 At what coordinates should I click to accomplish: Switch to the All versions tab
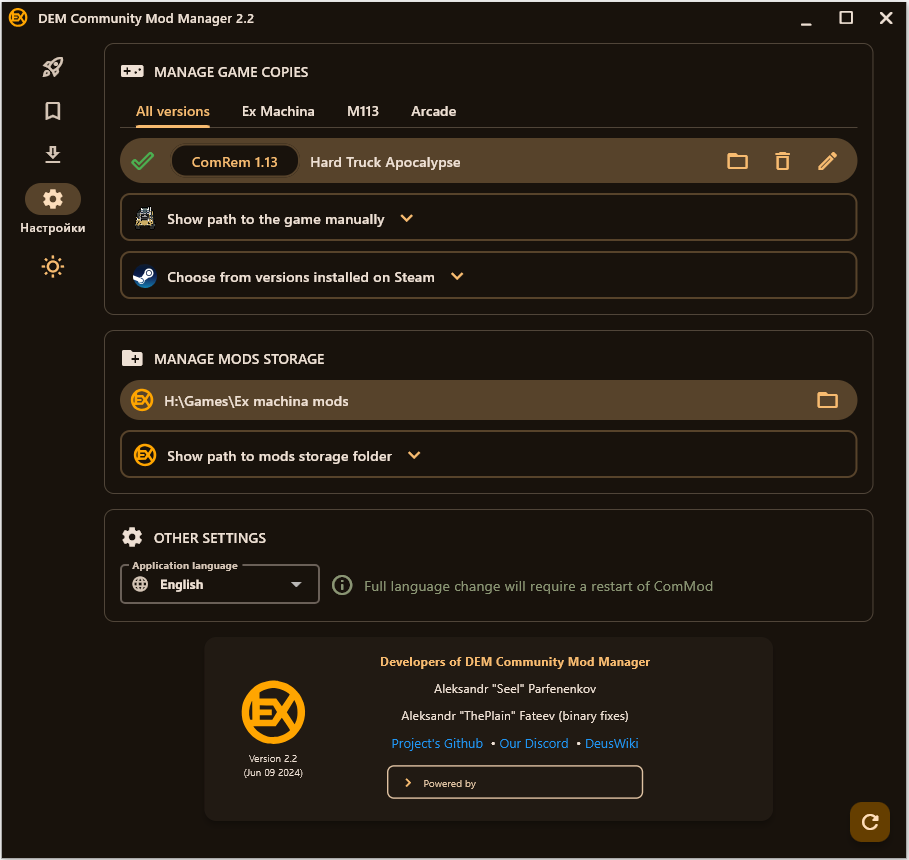coord(173,111)
